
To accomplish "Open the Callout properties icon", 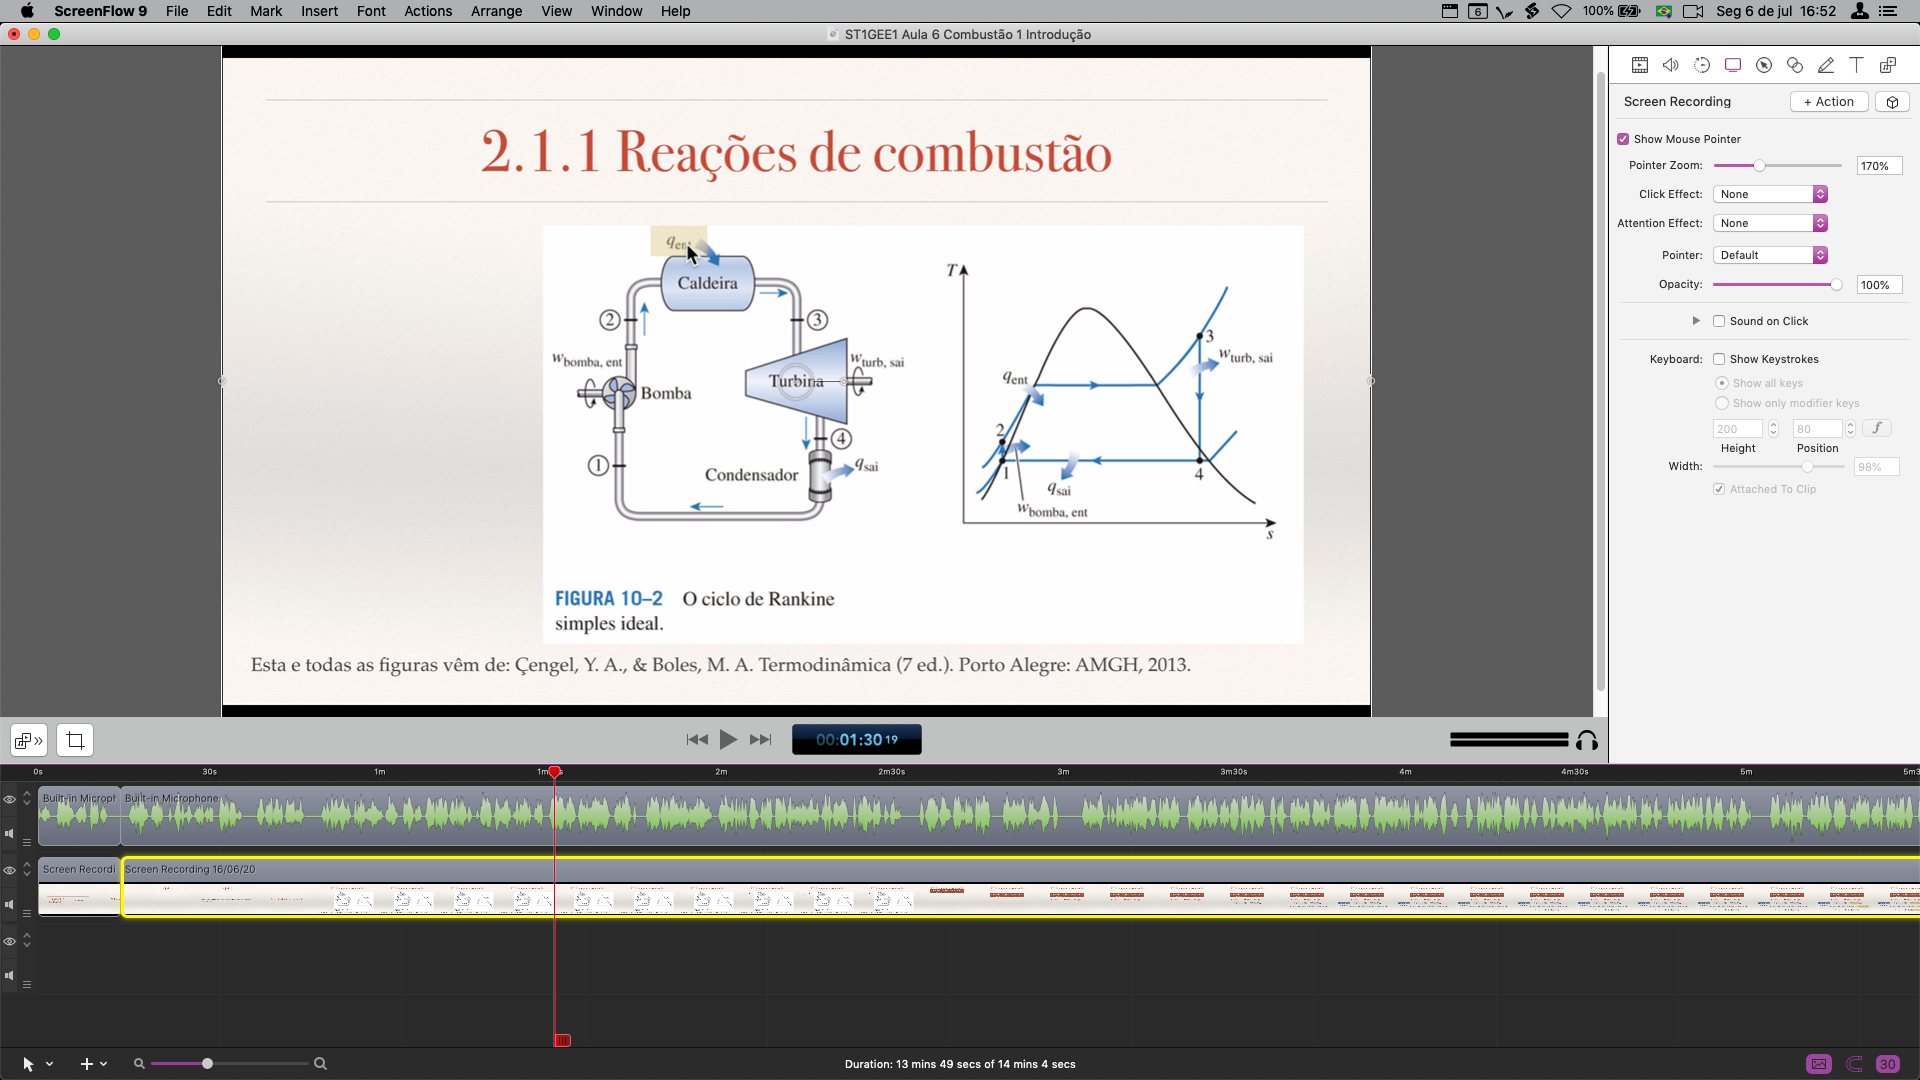I will coord(1764,65).
